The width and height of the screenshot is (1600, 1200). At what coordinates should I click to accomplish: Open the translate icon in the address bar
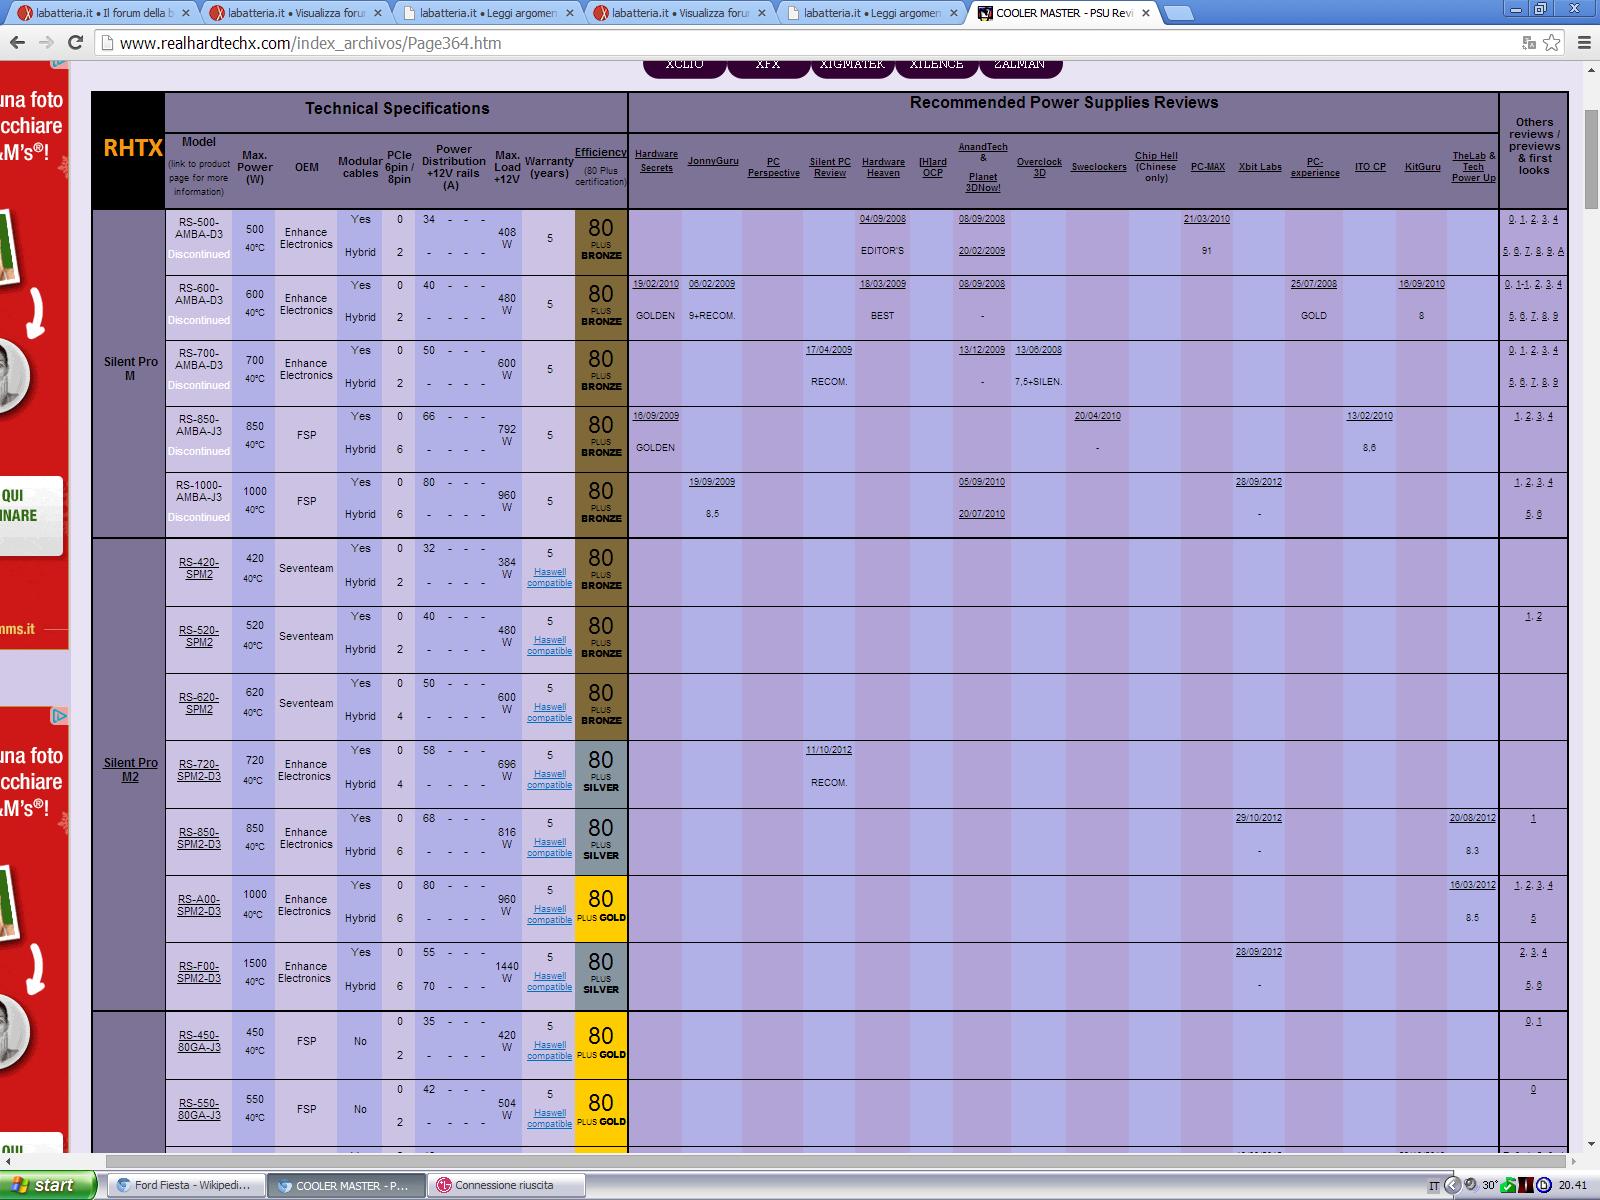(x=1528, y=43)
